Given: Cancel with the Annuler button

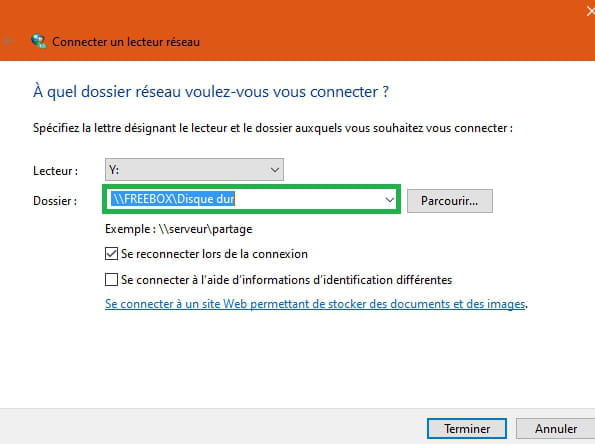Looking at the screenshot, I should coord(556,428).
